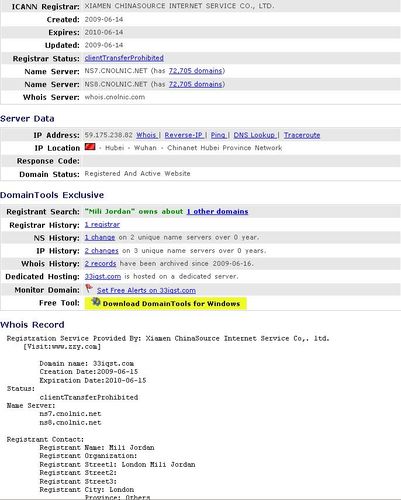Click registrar name XIAMEN CHINASOURCE INTERNET SERVICE
401x500 pixels.
pyautogui.click(x=179, y=6)
